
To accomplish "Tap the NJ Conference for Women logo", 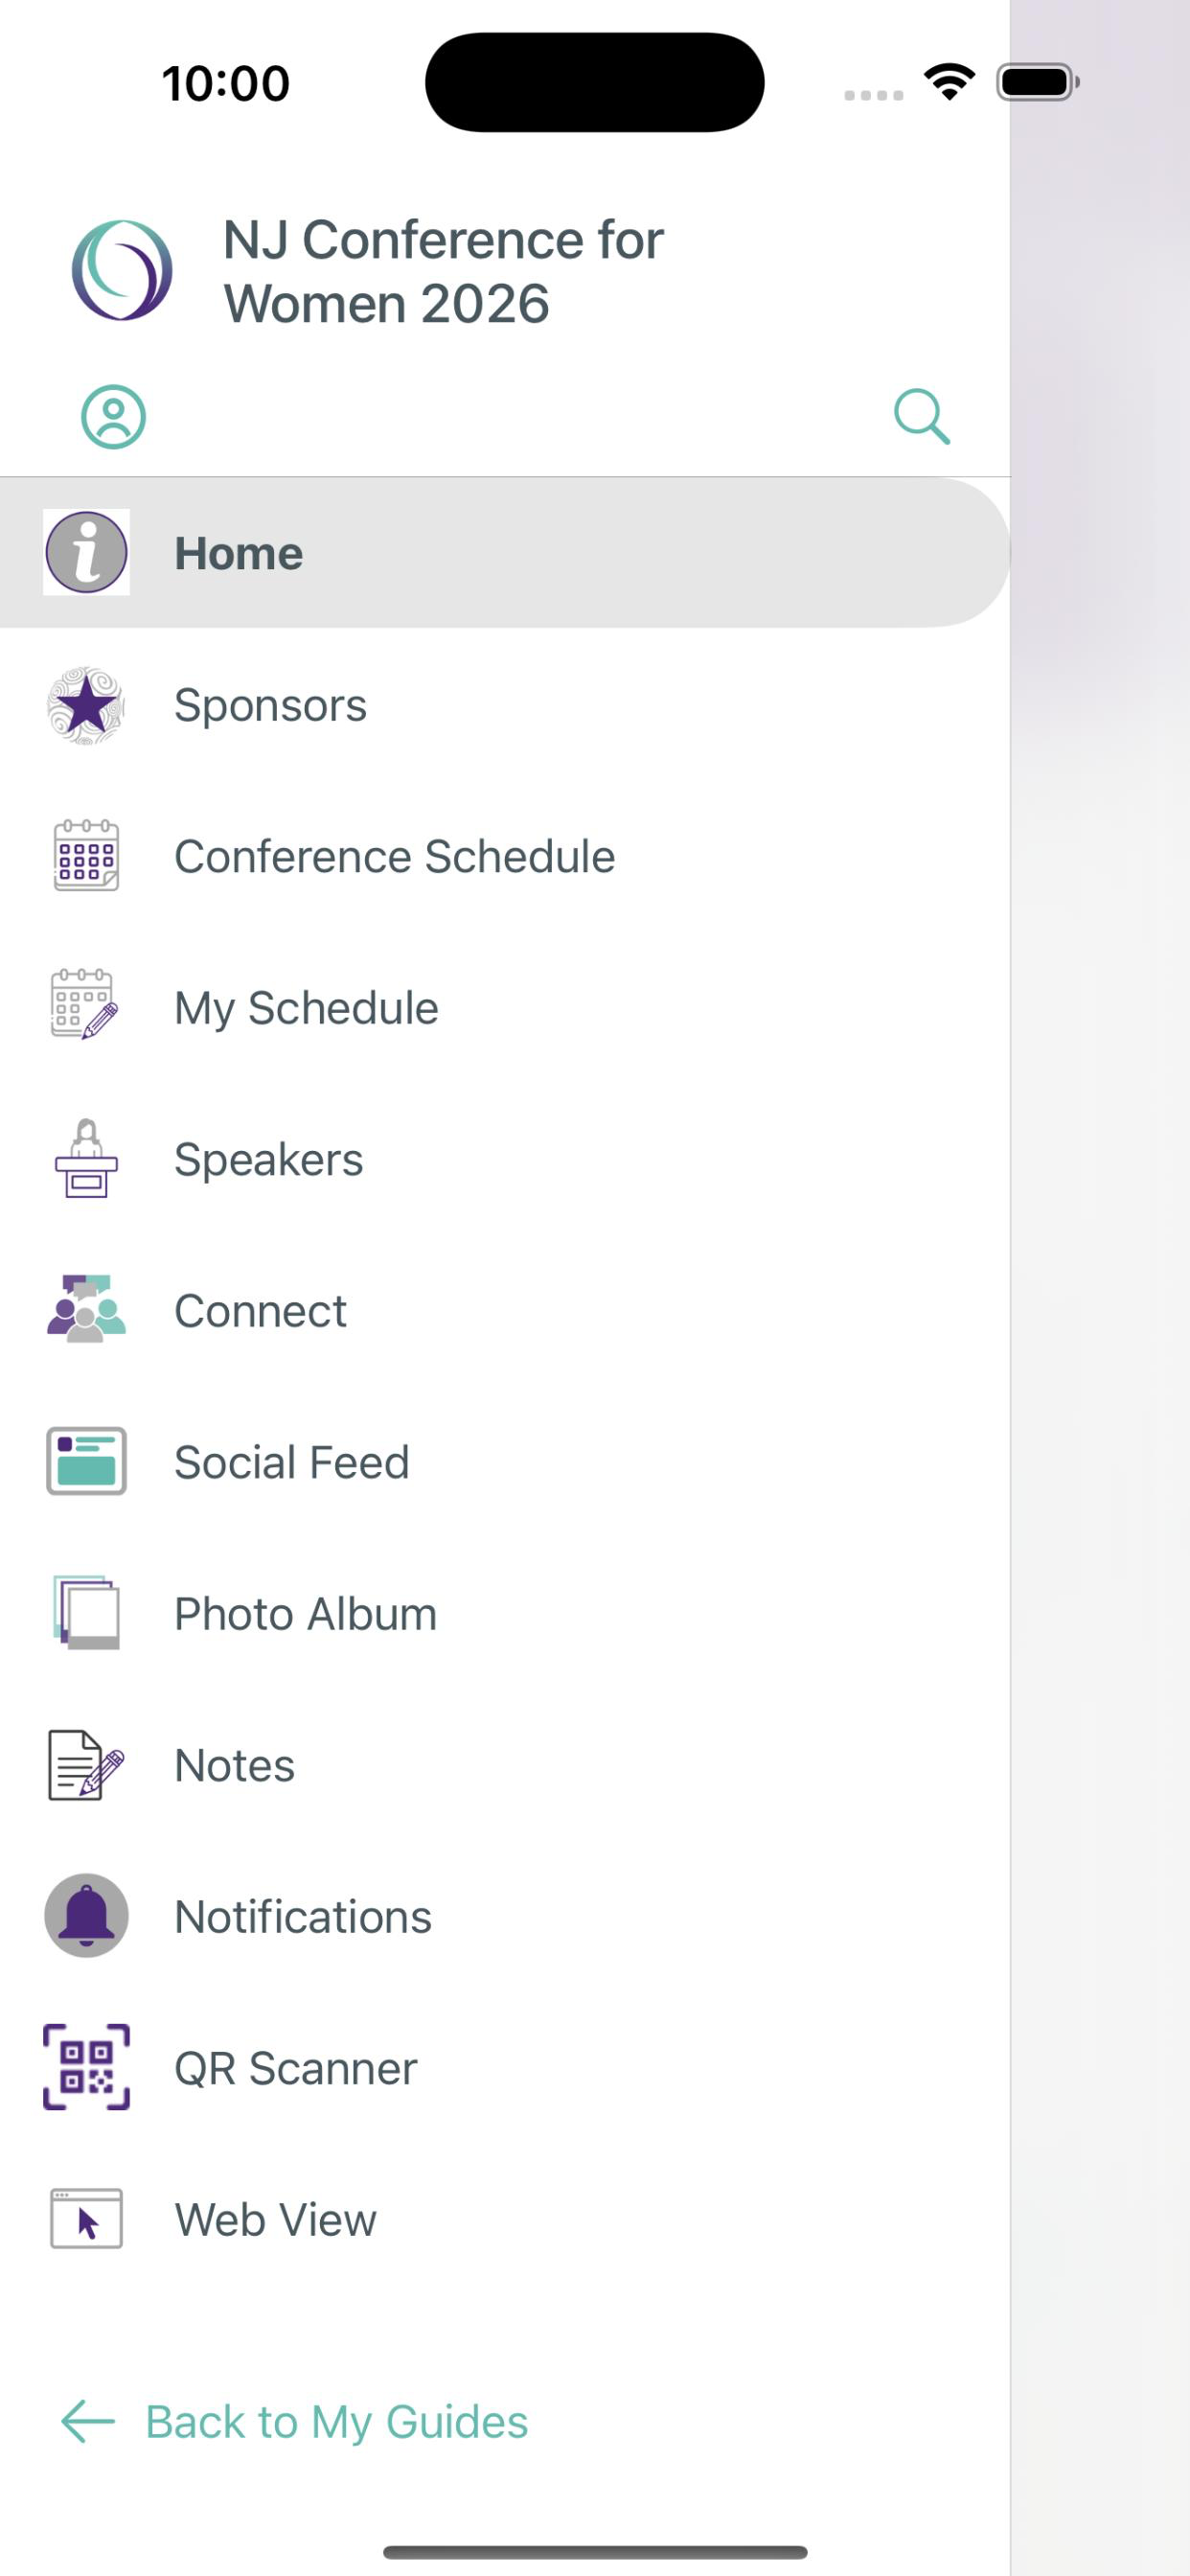I will point(122,270).
